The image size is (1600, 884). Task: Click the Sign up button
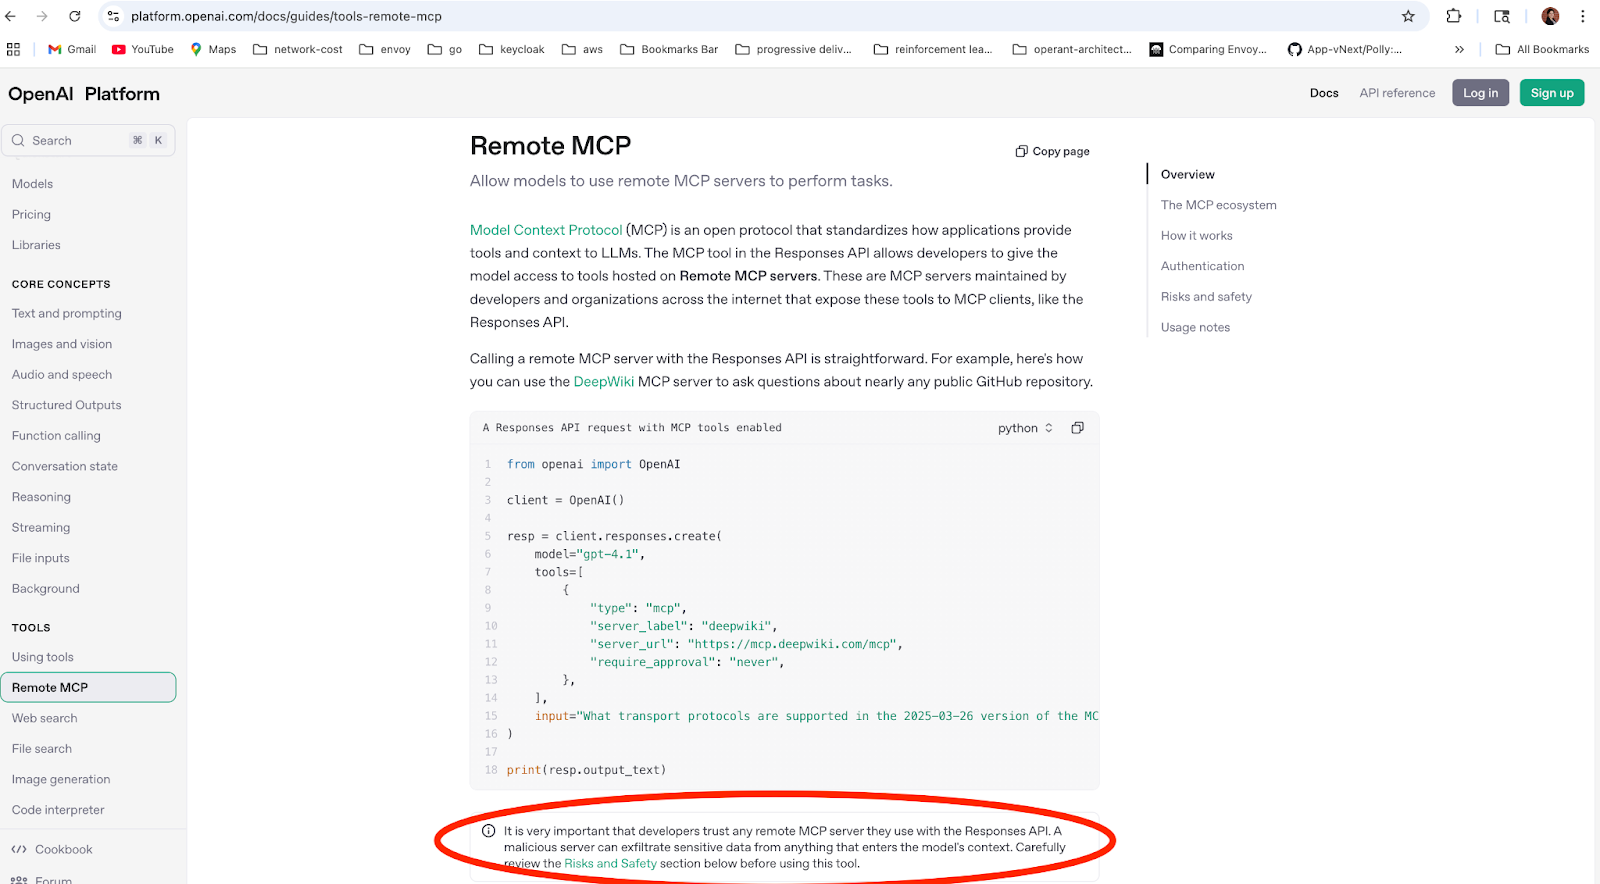[x=1552, y=93]
